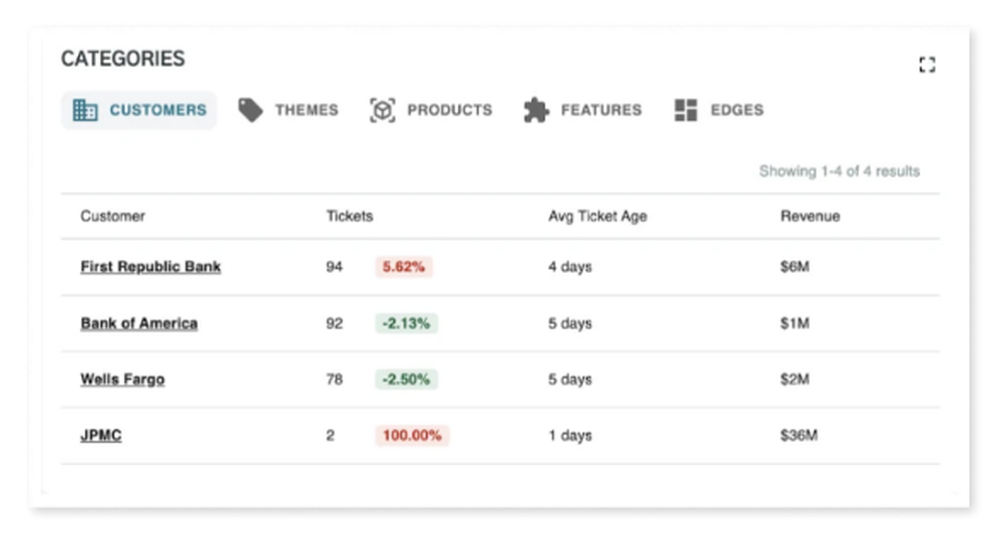
Task: Click JPMC ticket count 2
Action: click(330, 435)
